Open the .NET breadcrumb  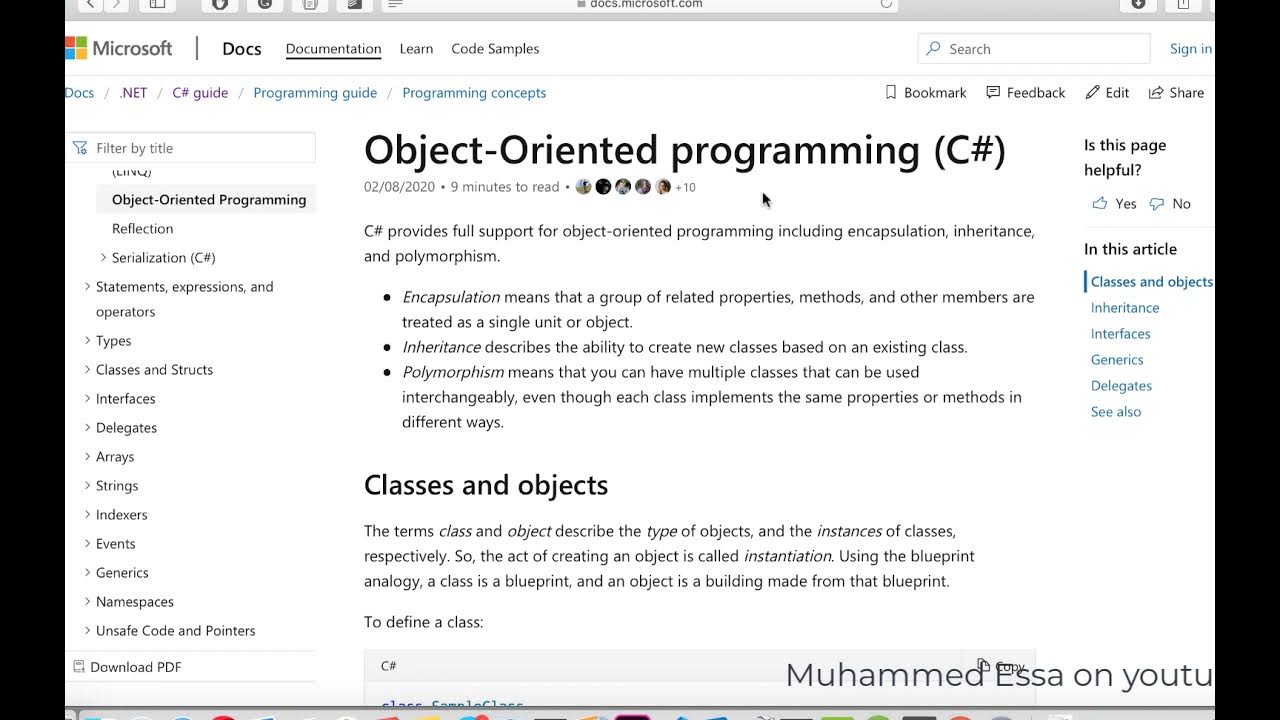[x=133, y=92]
